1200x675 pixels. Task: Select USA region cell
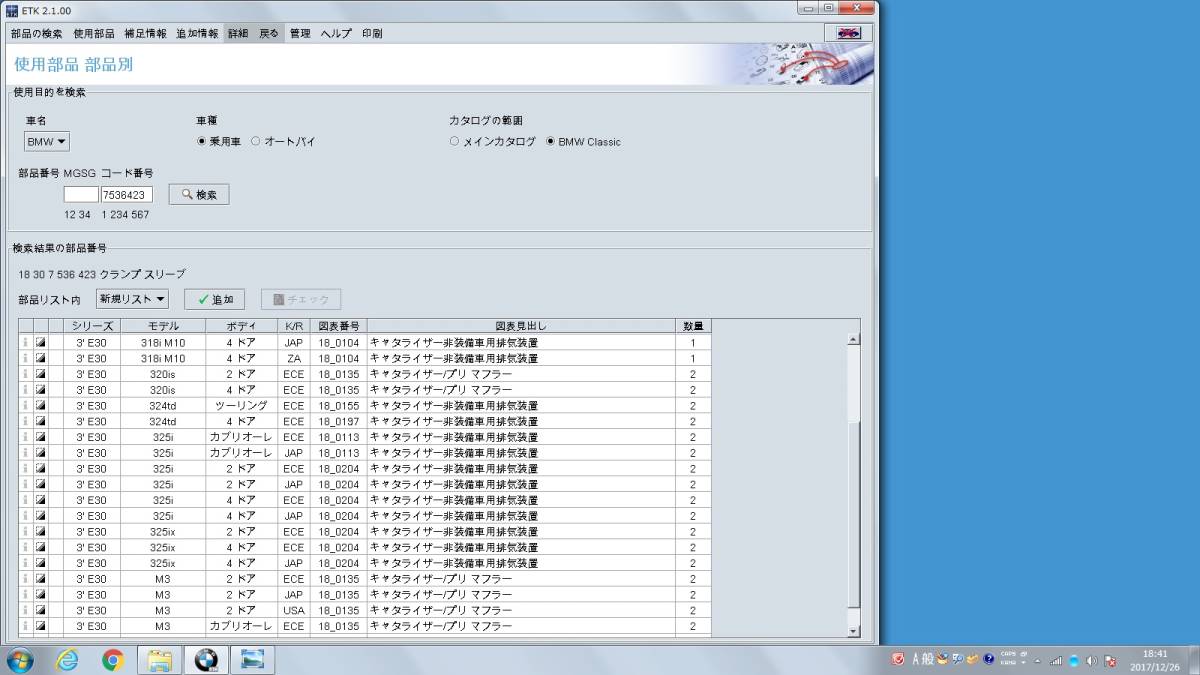point(293,610)
